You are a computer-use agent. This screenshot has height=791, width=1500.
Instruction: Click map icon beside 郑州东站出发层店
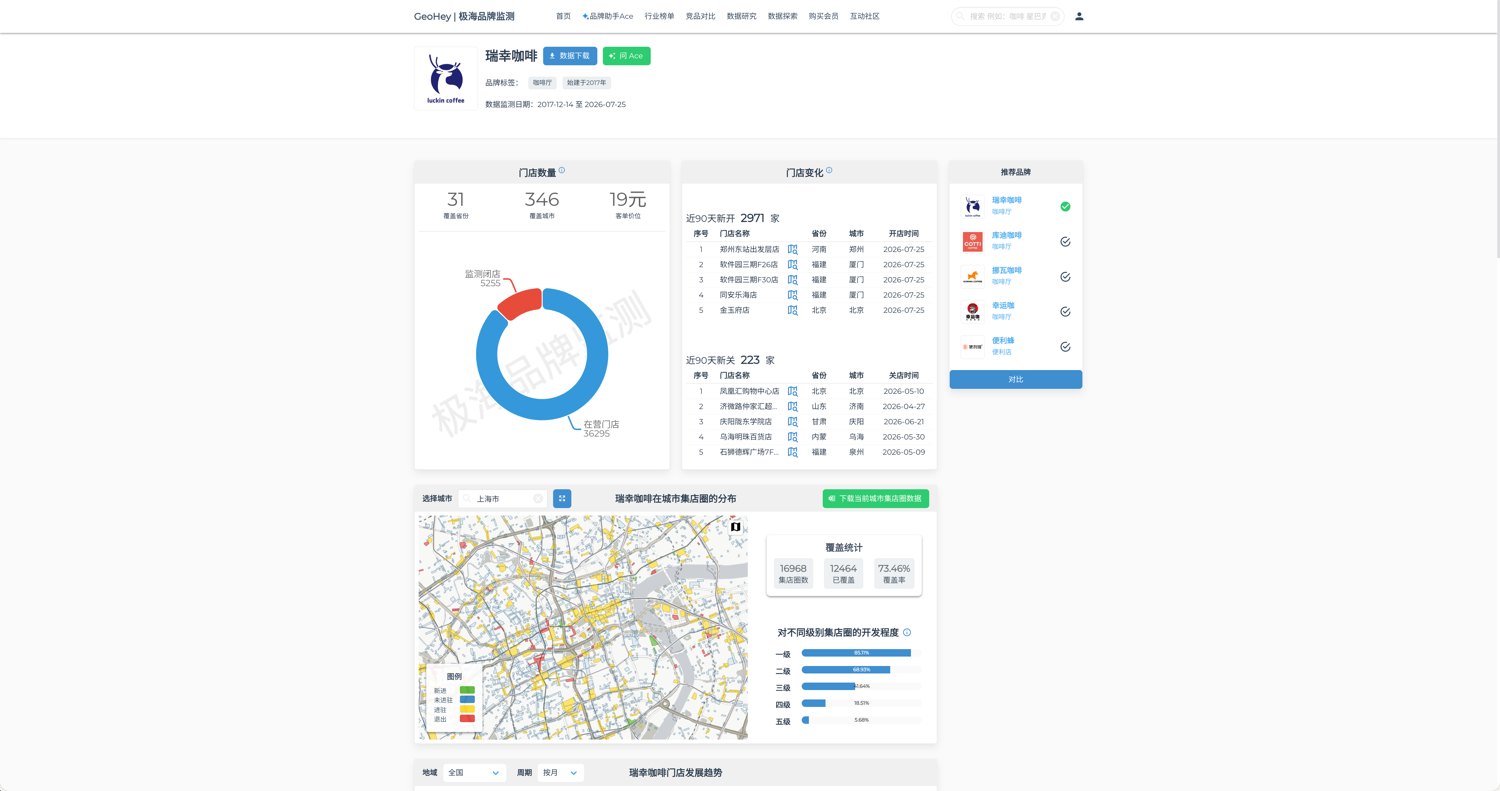tap(793, 250)
